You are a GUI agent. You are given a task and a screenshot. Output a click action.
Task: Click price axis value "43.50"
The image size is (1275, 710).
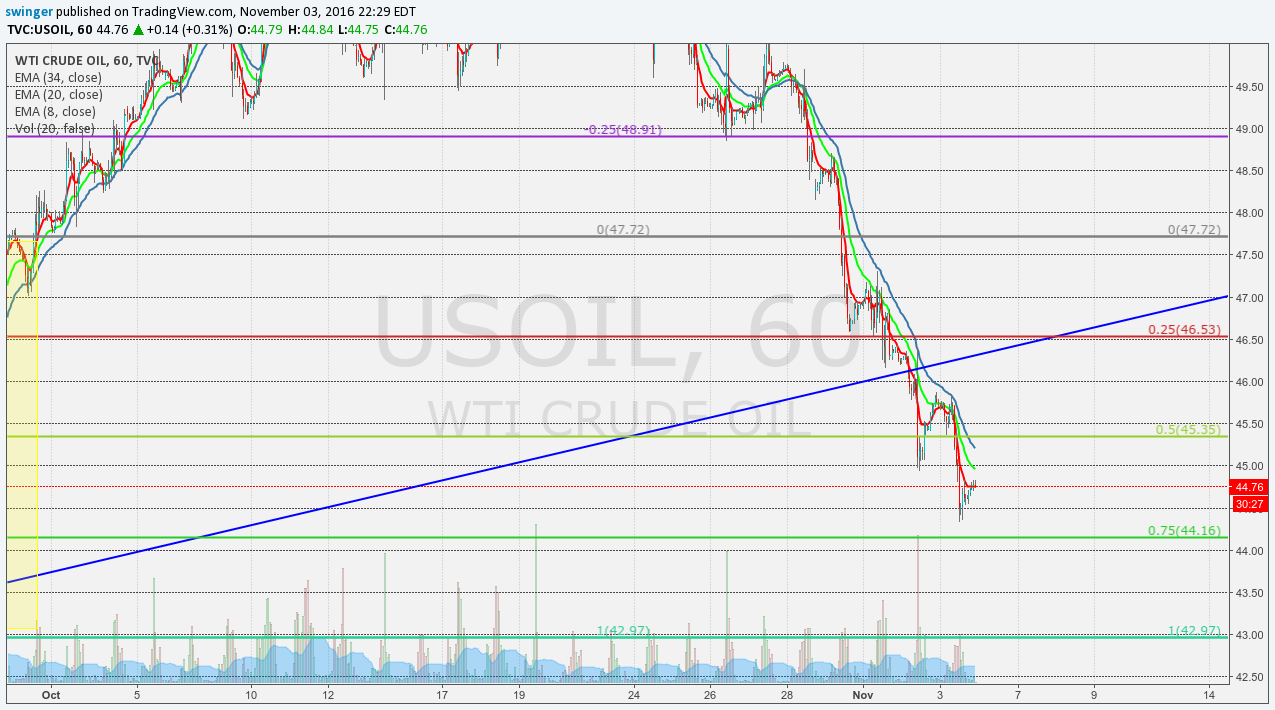point(1249,593)
